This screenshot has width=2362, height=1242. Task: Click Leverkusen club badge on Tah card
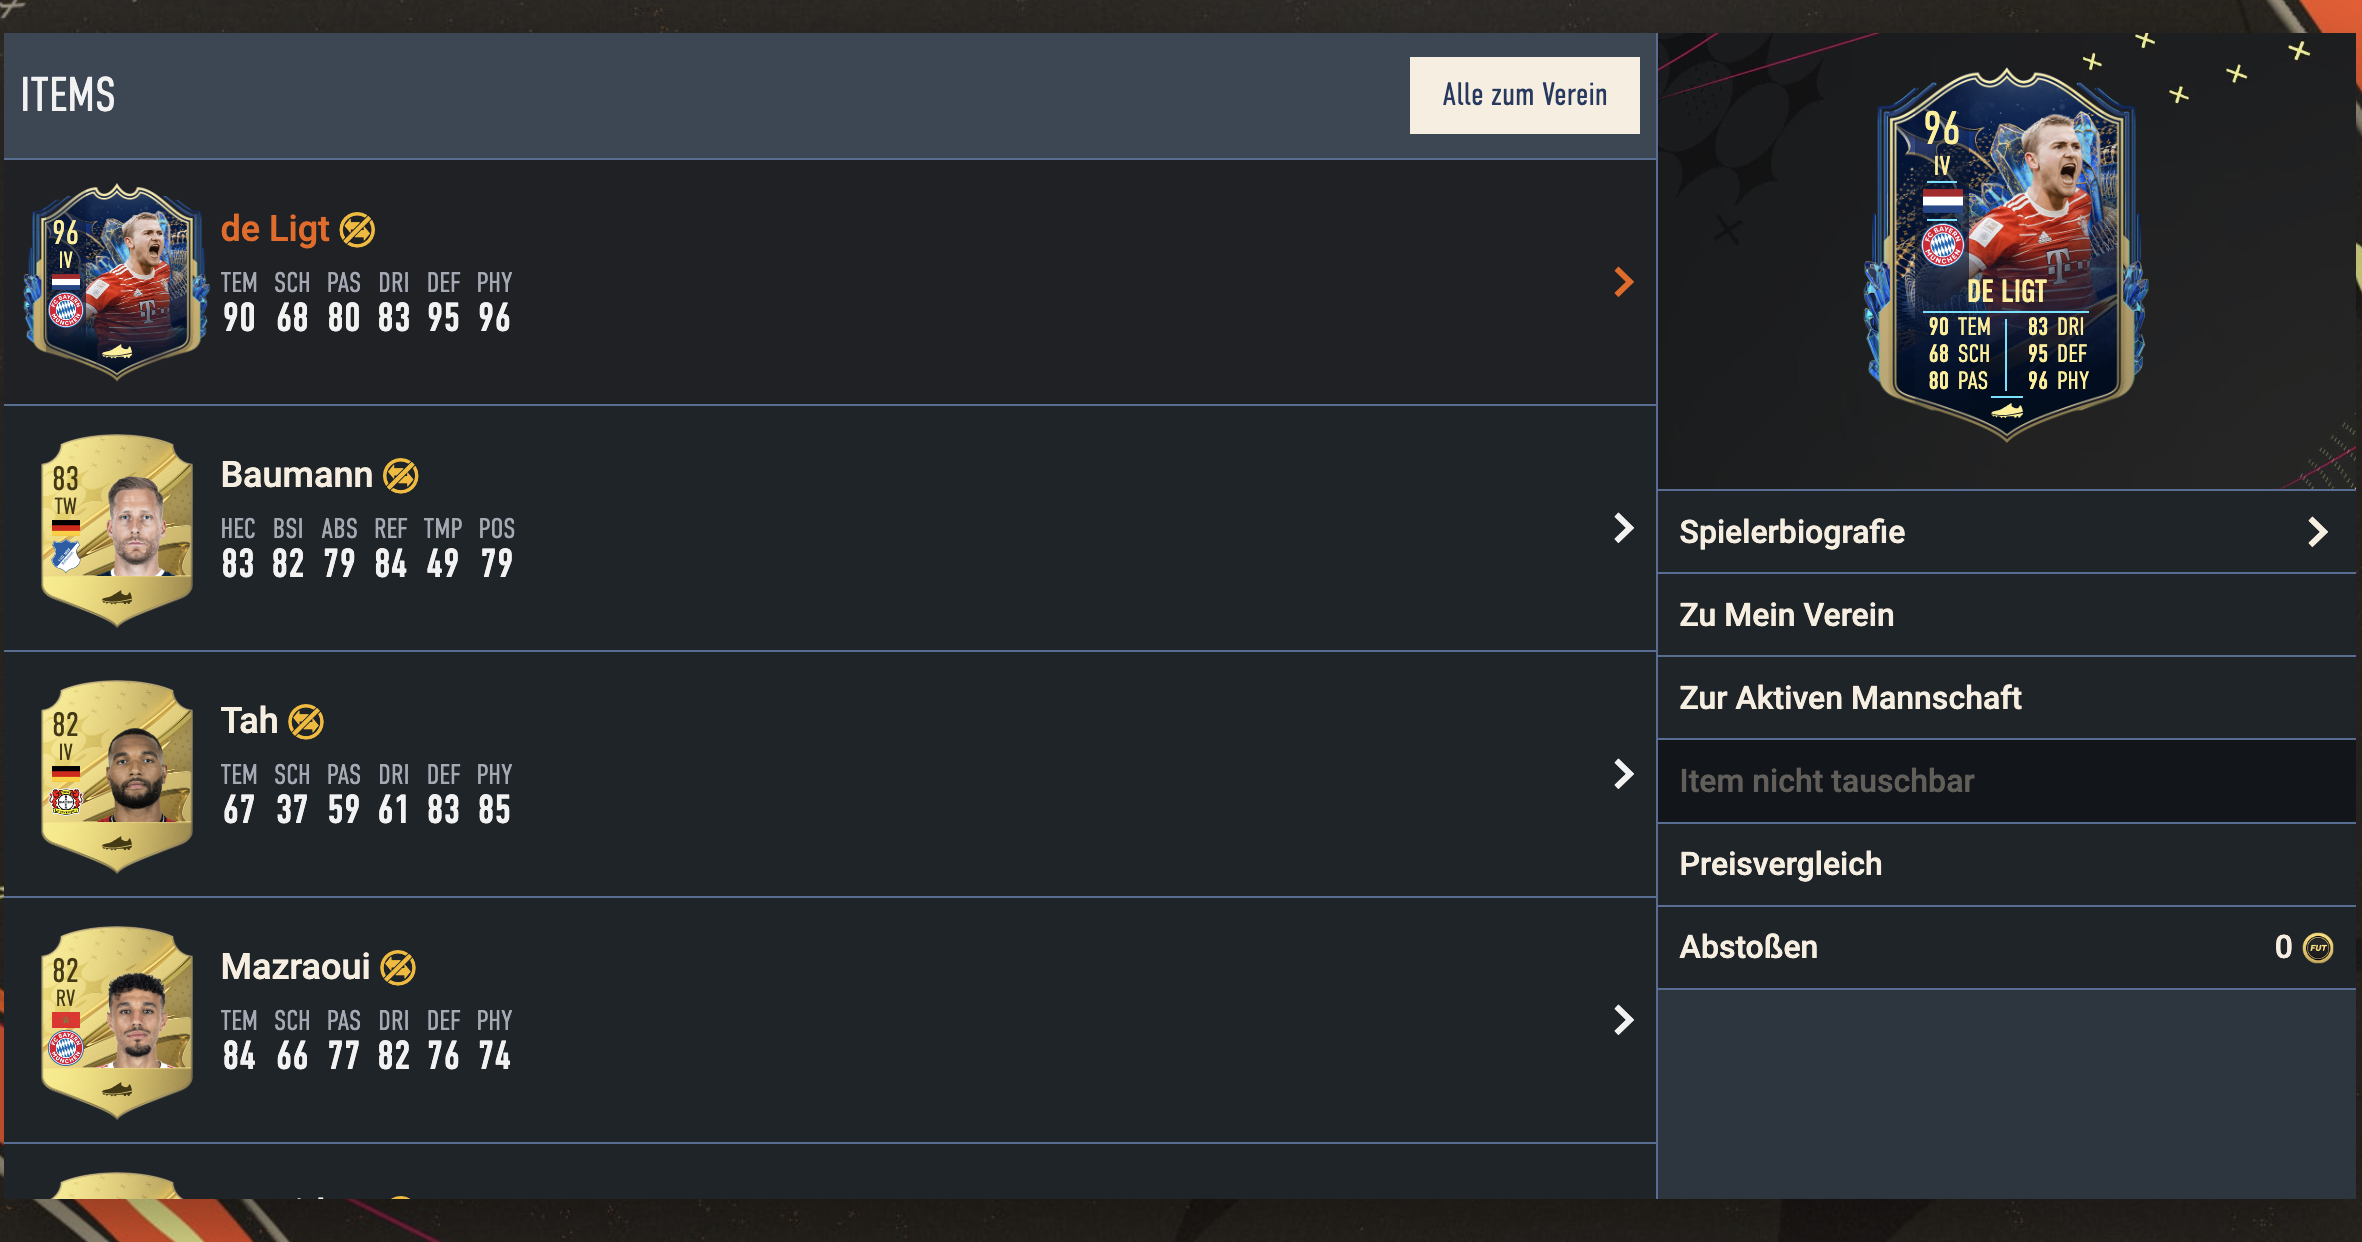pos(66,801)
